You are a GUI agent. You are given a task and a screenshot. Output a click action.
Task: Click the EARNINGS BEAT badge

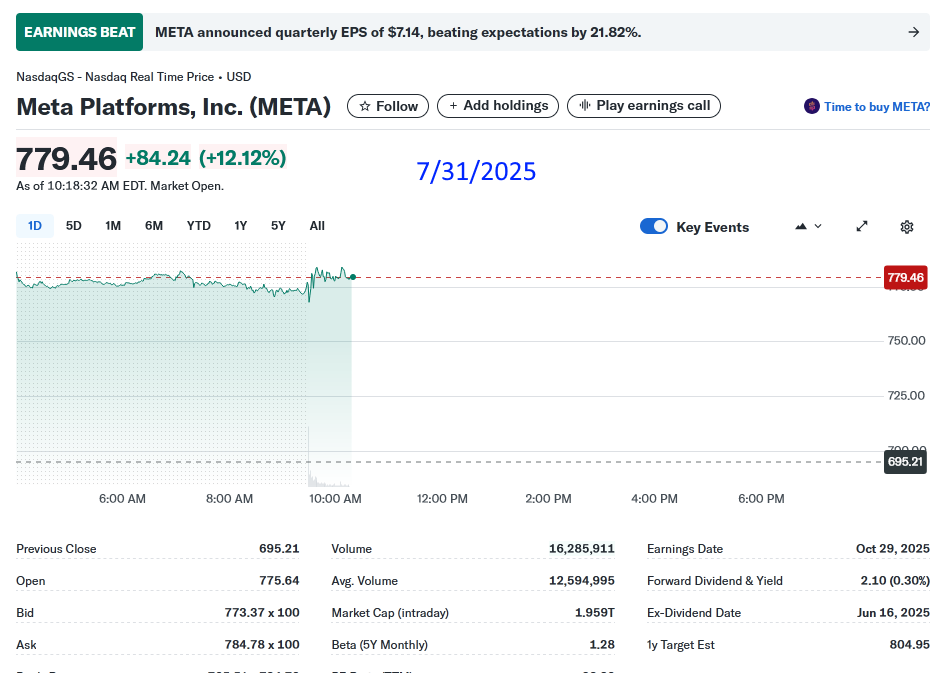tap(80, 32)
